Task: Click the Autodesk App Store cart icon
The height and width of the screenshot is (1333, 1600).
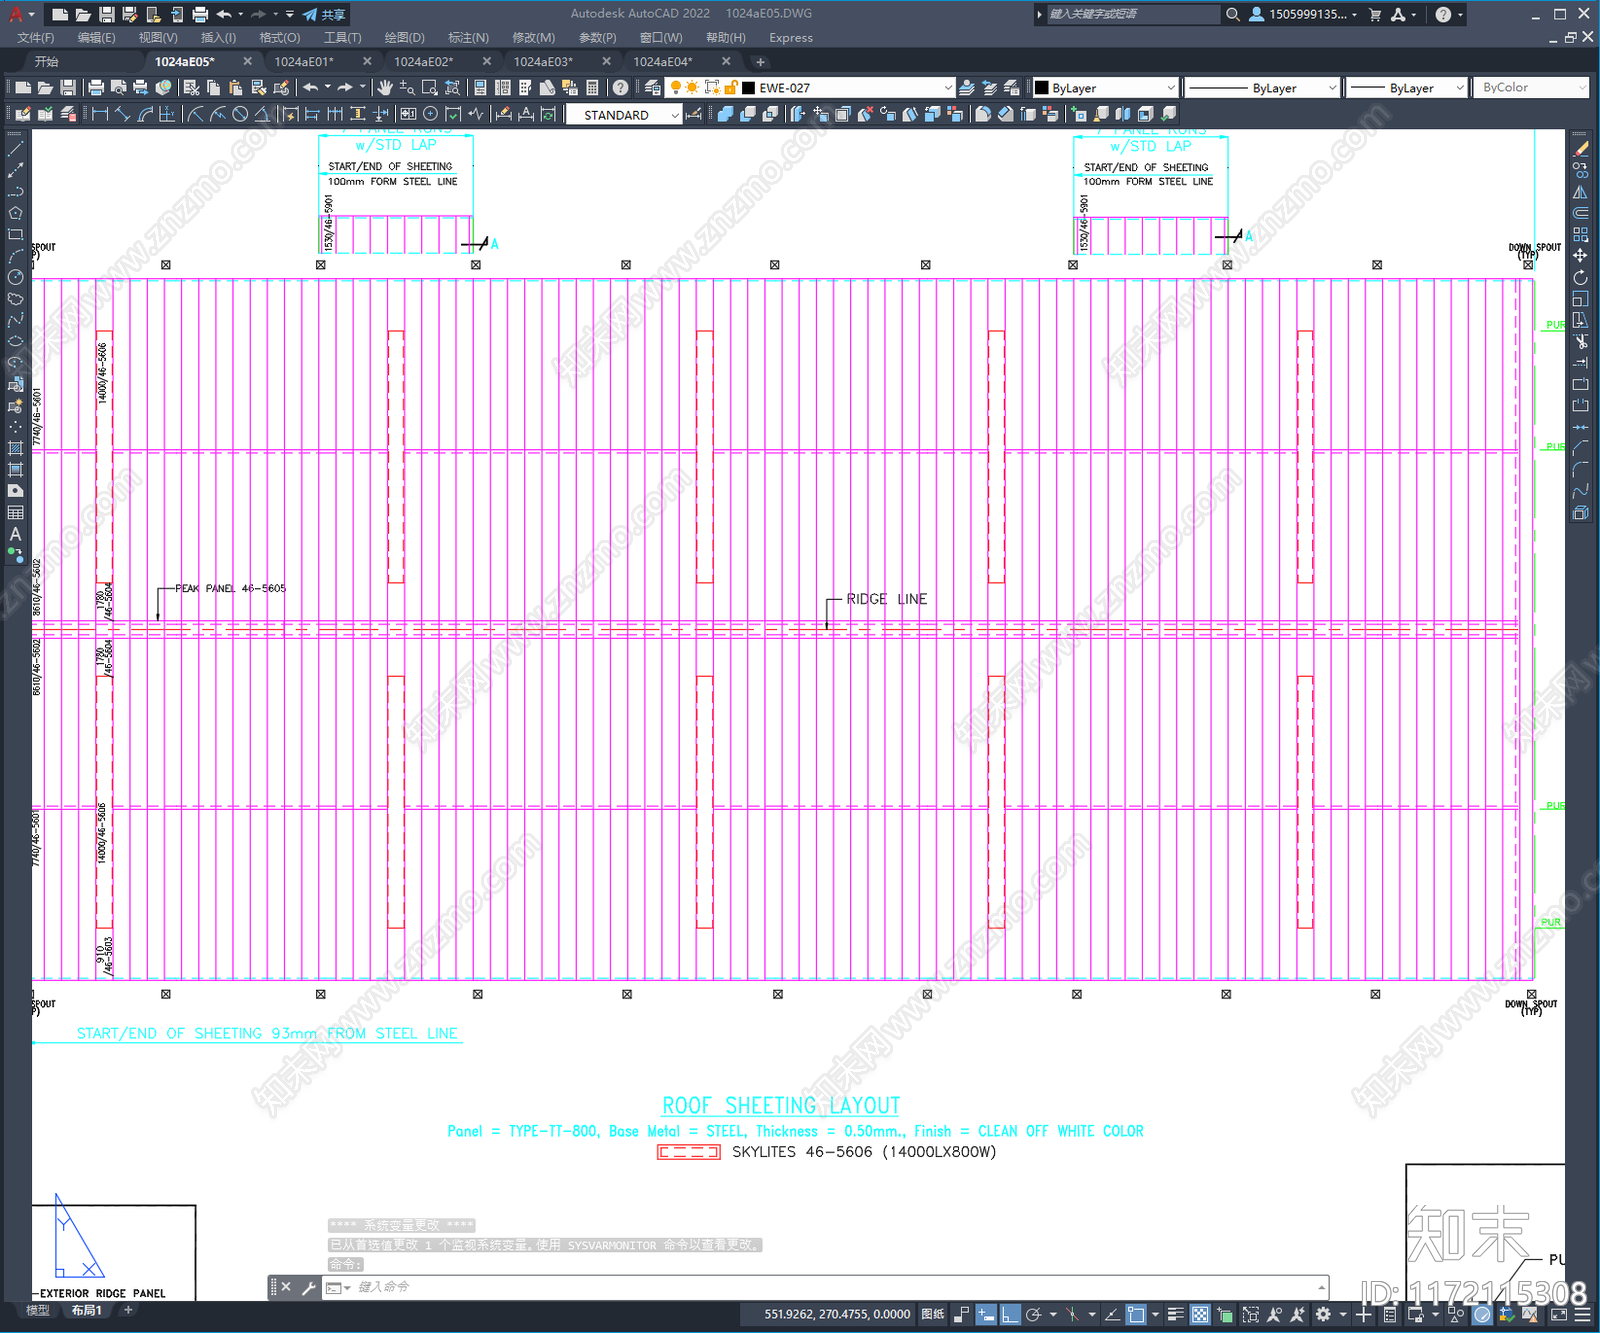Action: [1375, 14]
